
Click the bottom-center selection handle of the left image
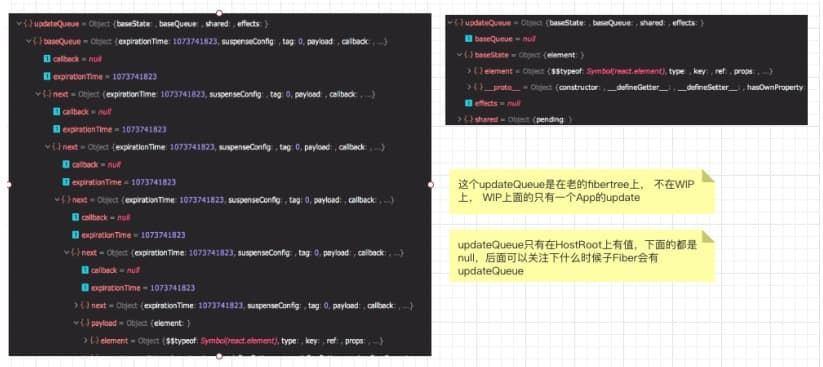click(219, 356)
